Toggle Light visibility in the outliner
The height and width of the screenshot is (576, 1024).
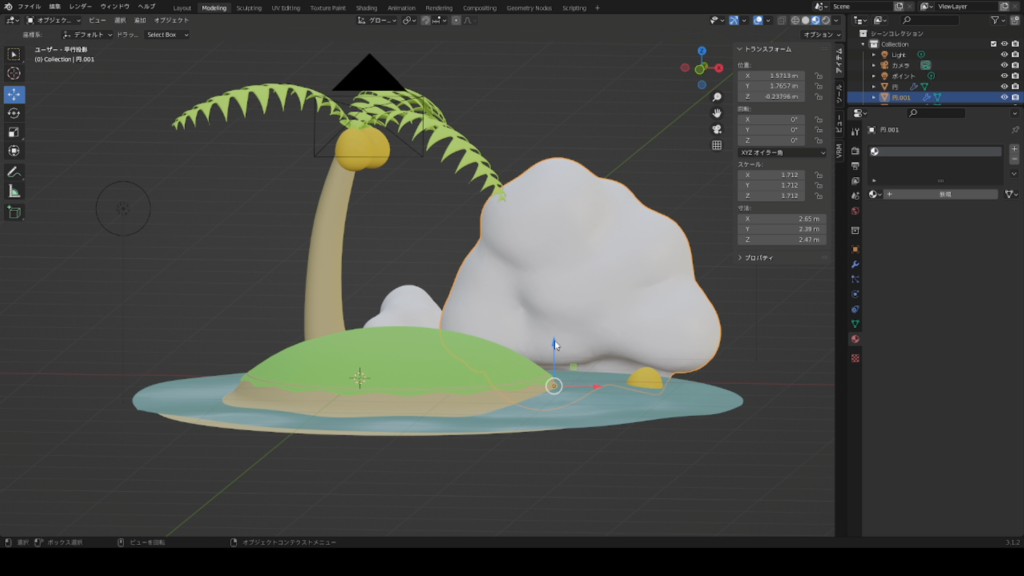pos(1004,55)
